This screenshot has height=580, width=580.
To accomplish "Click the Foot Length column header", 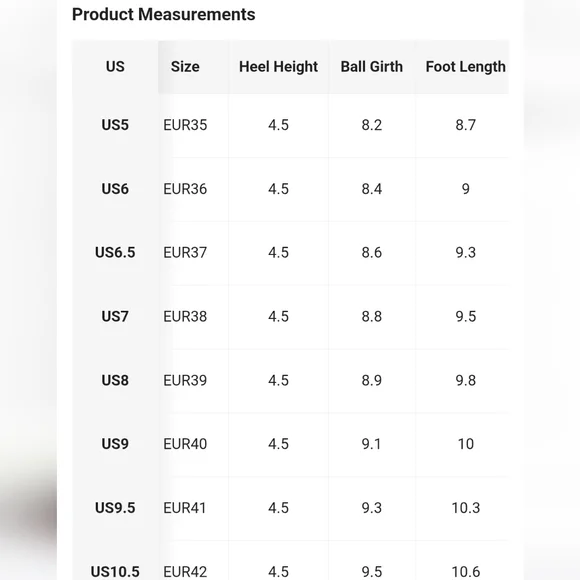I will pyautogui.click(x=465, y=67).
